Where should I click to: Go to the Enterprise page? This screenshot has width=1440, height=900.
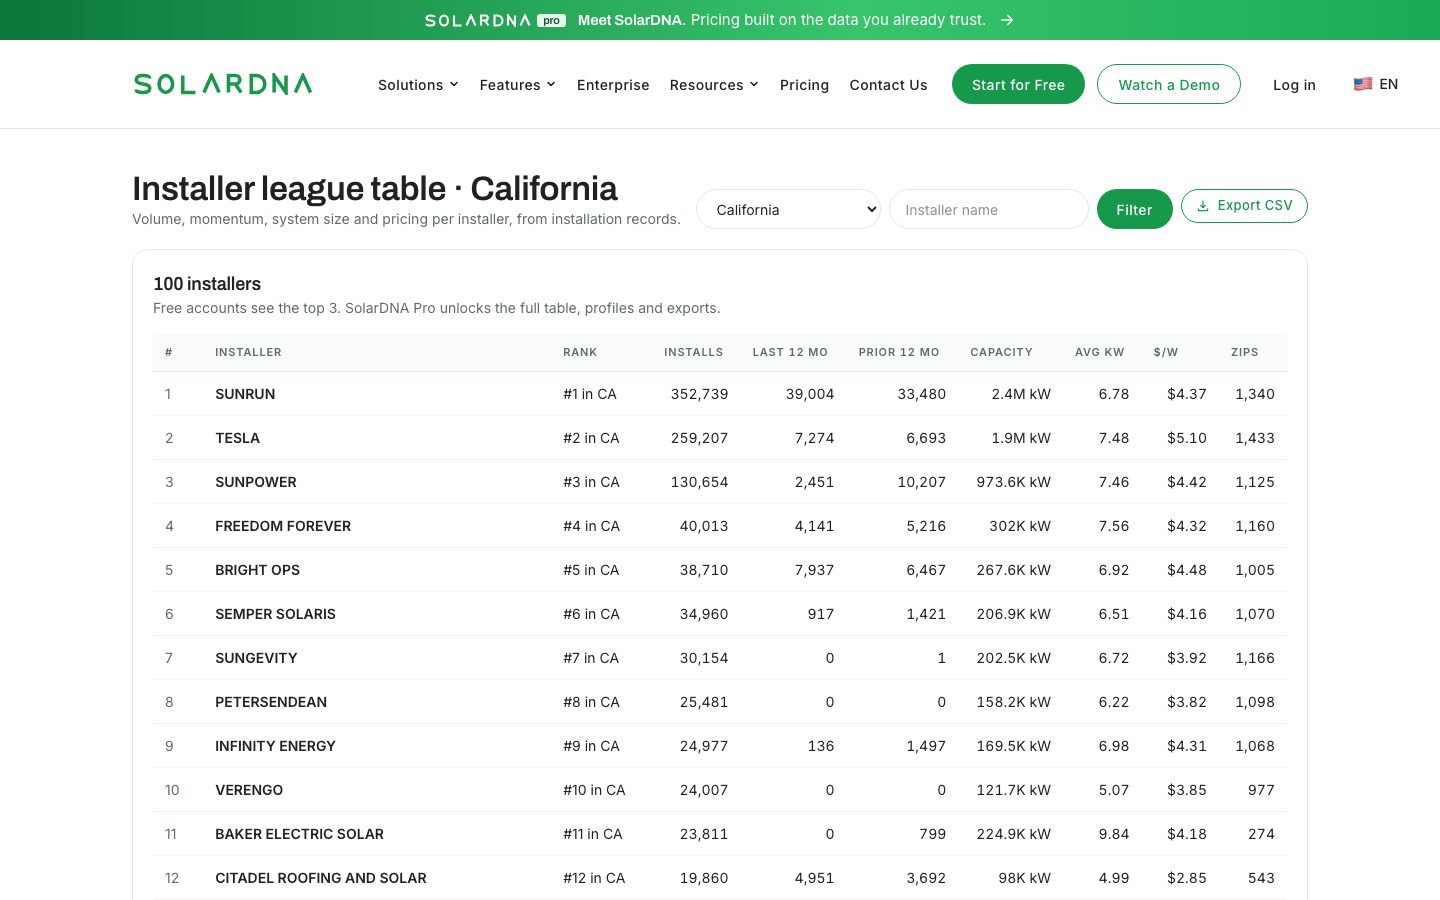tap(613, 85)
